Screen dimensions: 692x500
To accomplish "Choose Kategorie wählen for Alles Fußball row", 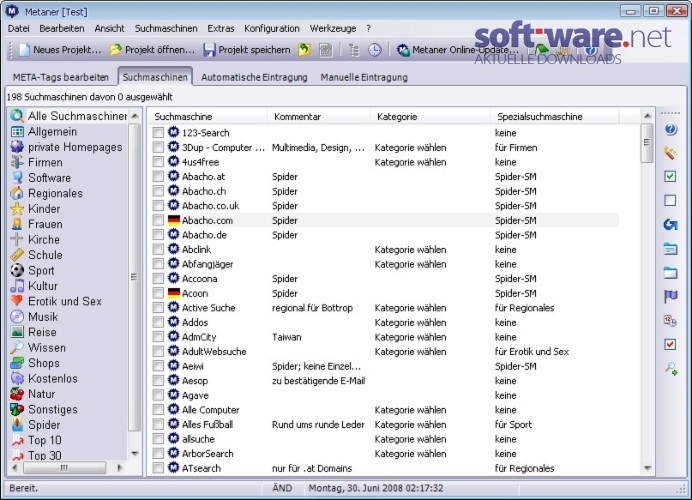I will (x=410, y=424).
